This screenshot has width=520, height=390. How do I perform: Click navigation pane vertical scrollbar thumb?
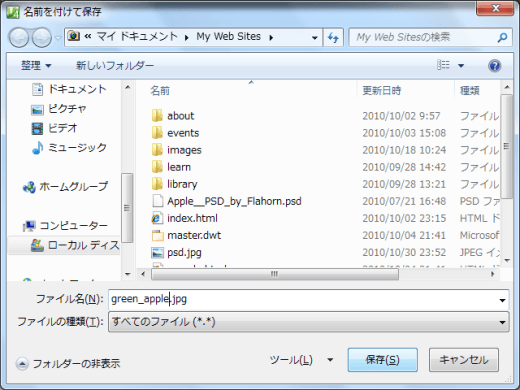pyautogui.click(x=127, y=207)
